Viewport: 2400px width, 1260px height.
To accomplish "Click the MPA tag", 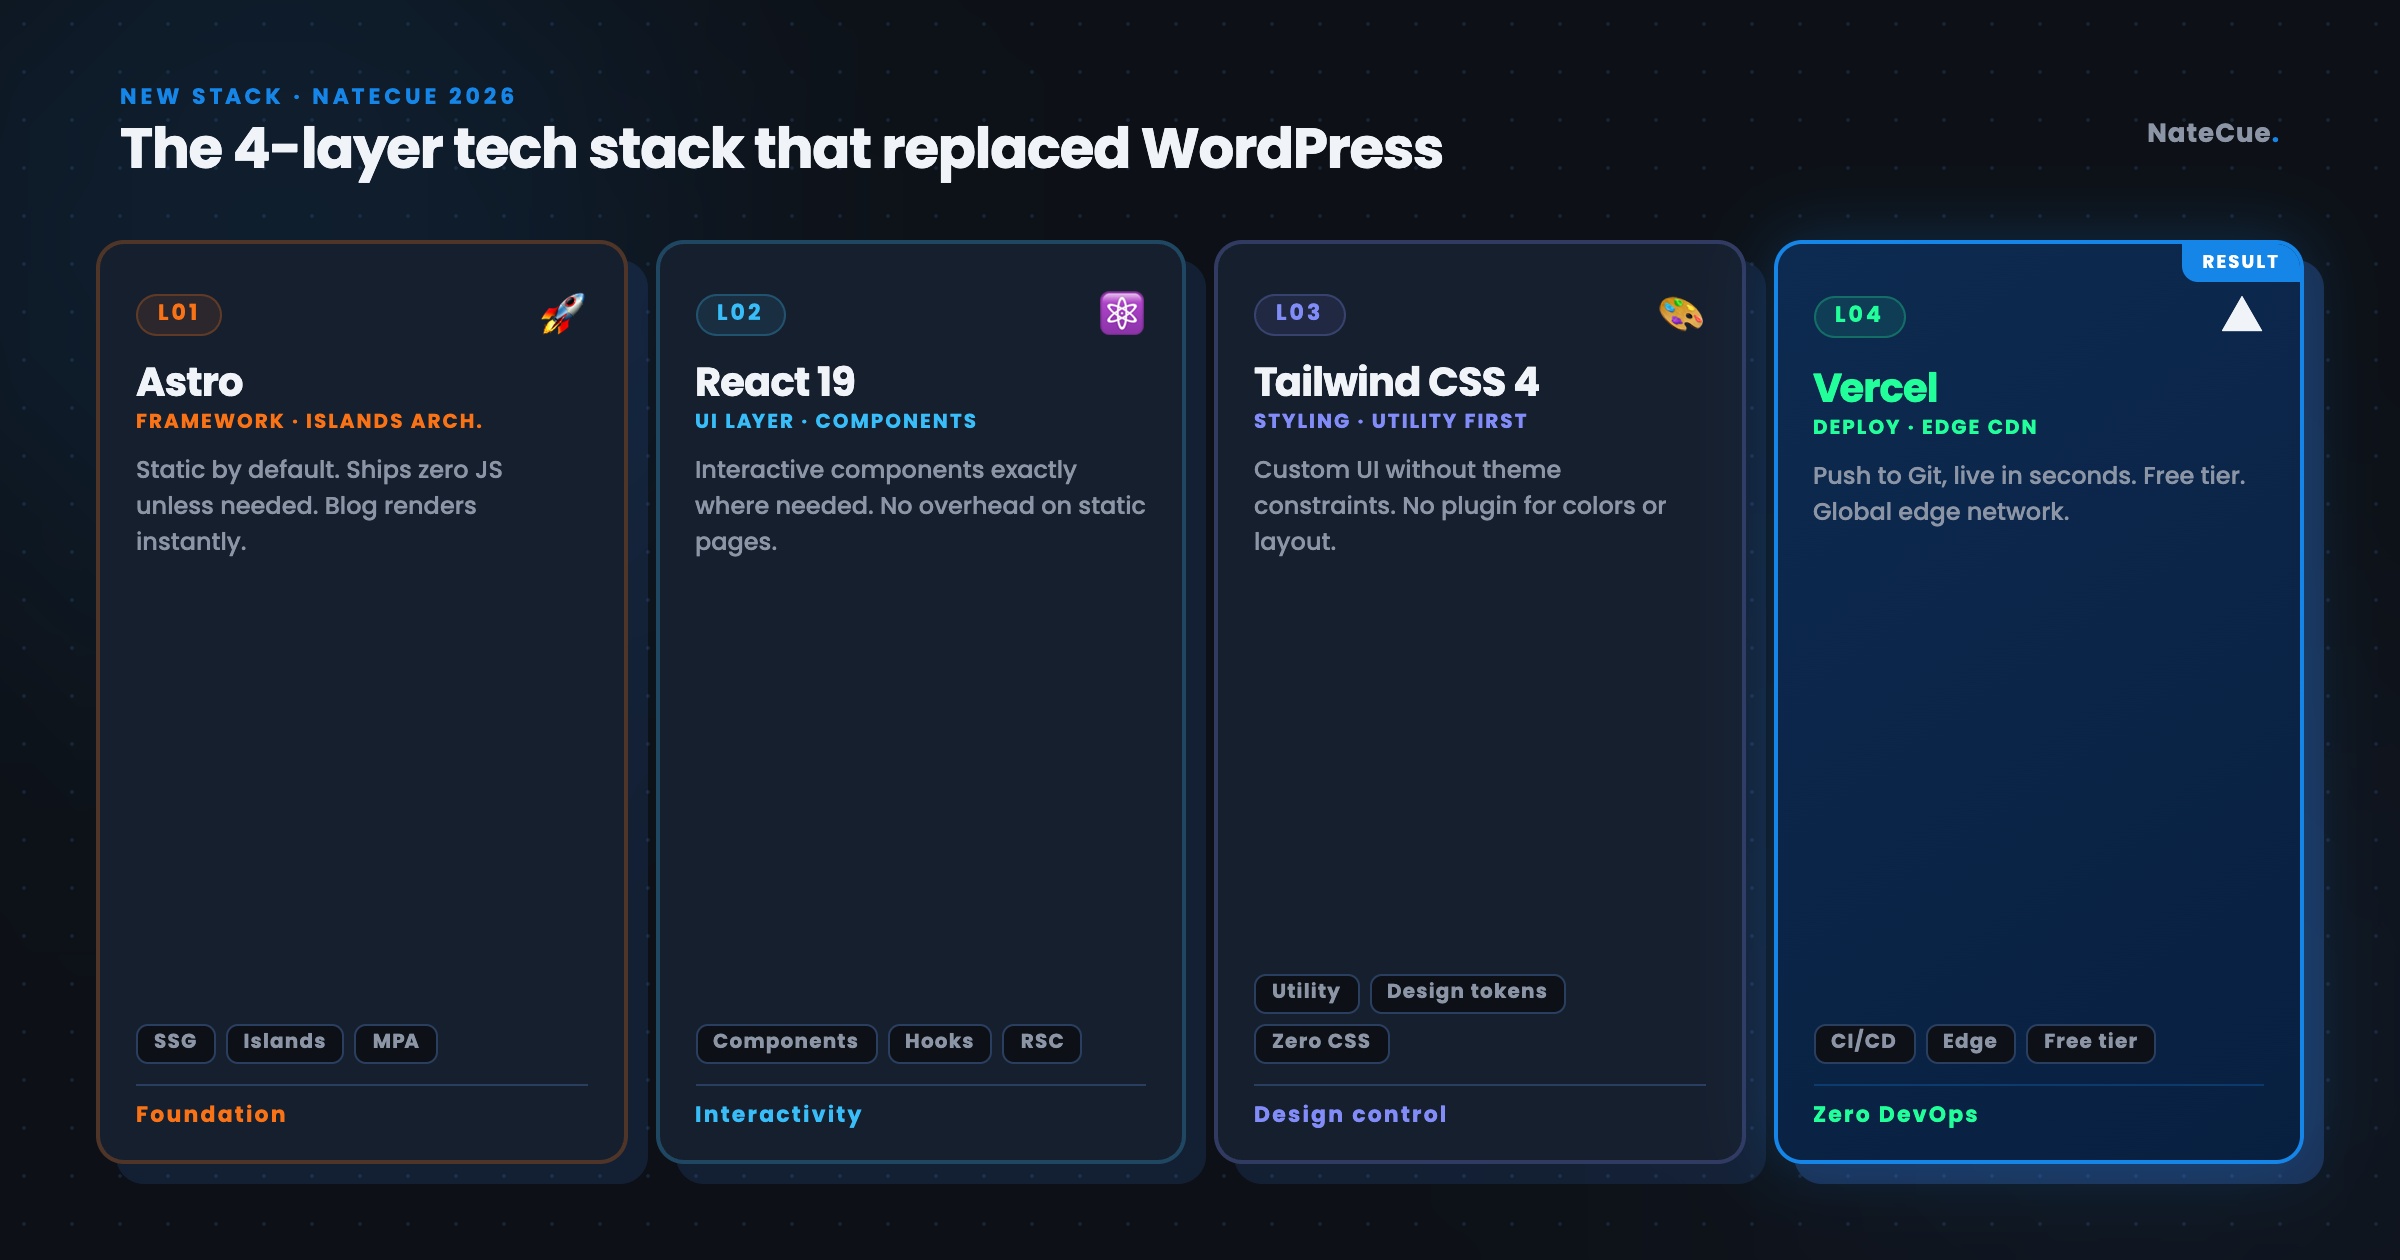I will 396,1043.
